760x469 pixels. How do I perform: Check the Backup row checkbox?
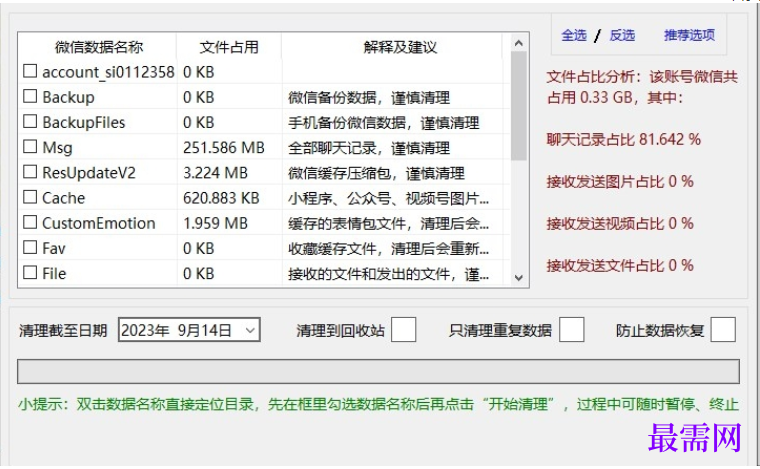tap(30, 96)
